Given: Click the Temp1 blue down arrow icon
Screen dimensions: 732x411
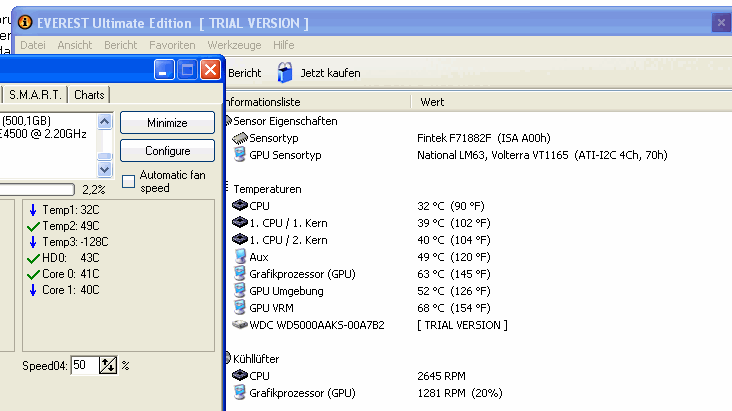Looking at the screenshot, I should click(x=33, y=210).
